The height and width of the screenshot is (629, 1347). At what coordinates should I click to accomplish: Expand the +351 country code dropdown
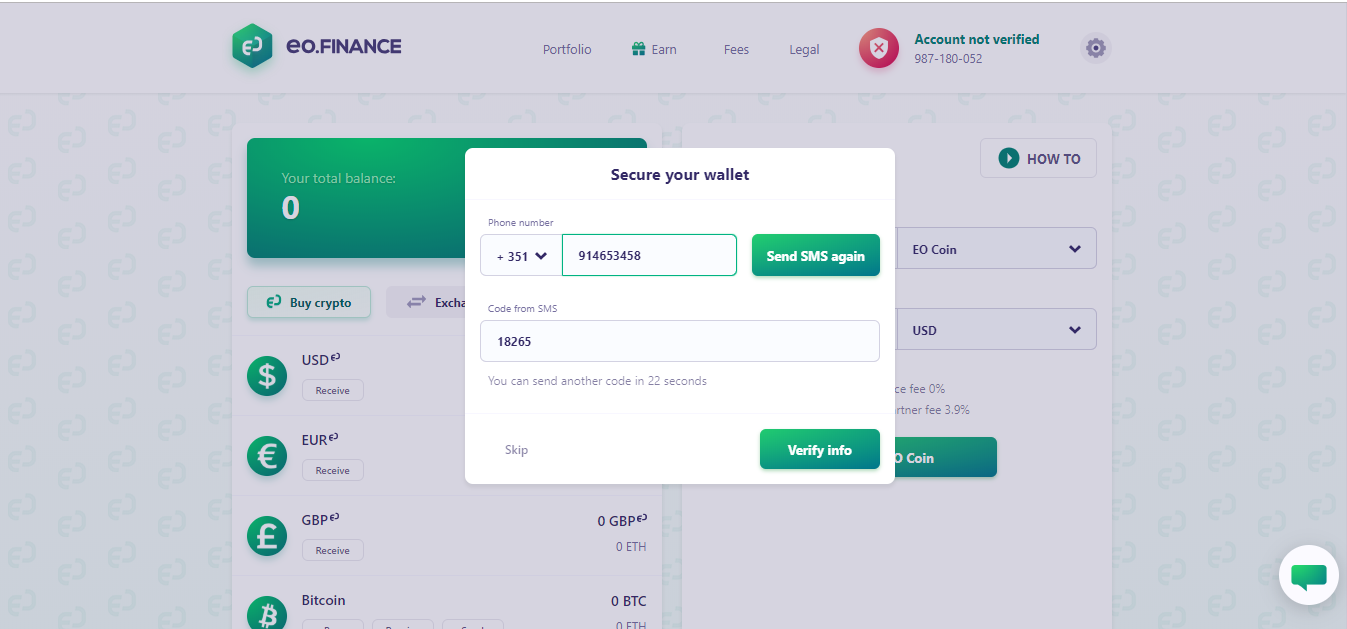(x=521, y=256)
